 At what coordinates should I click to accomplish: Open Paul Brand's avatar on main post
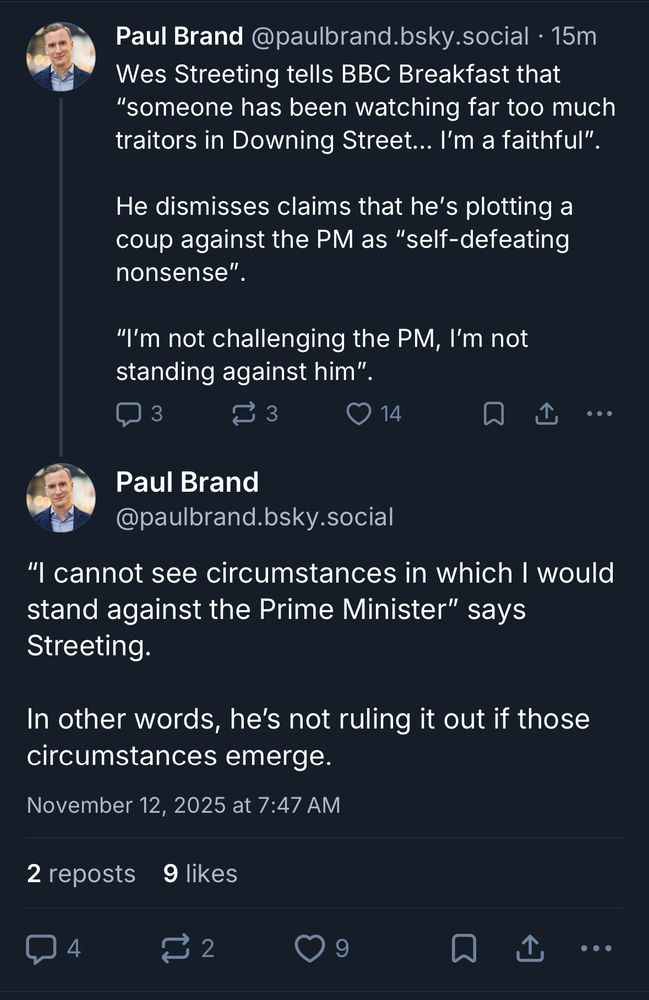pos(61,498)
